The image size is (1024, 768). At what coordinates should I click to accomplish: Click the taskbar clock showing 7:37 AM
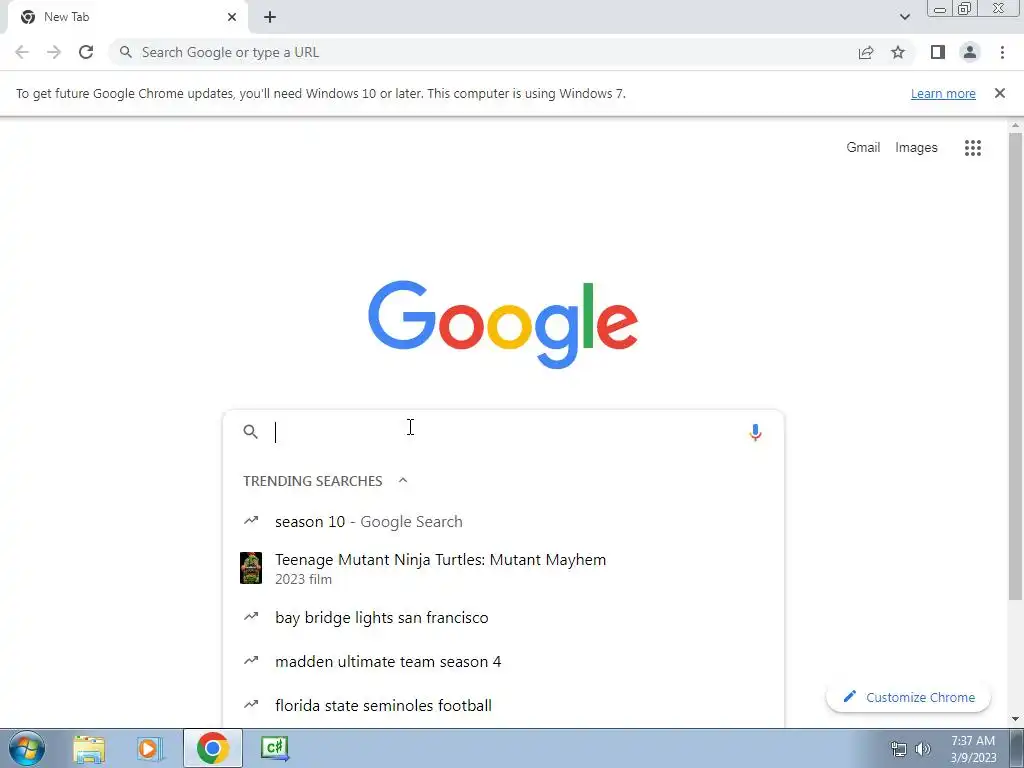coord(973,749)
